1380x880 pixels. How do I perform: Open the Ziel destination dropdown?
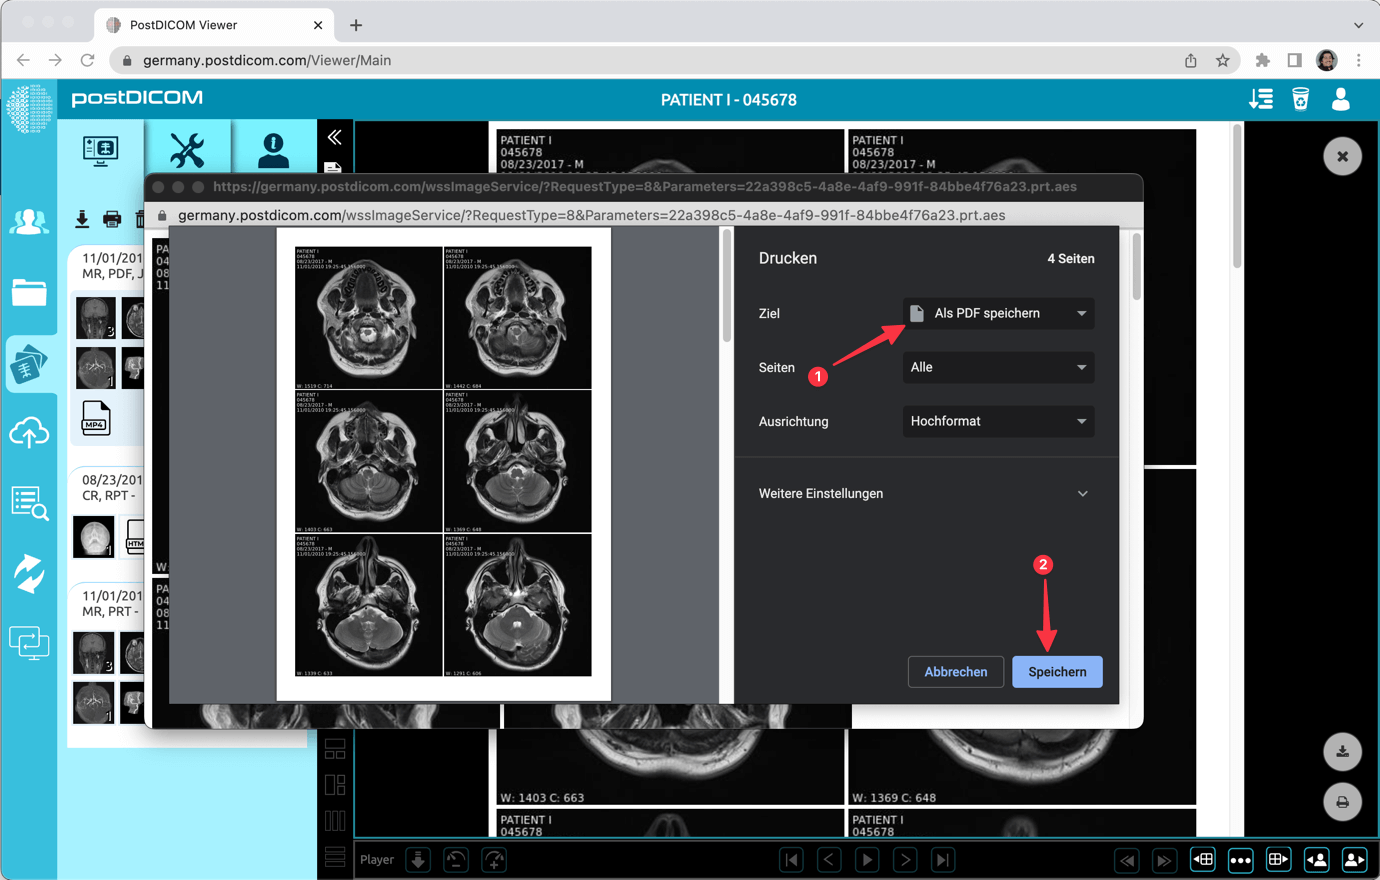click(997, 313)
